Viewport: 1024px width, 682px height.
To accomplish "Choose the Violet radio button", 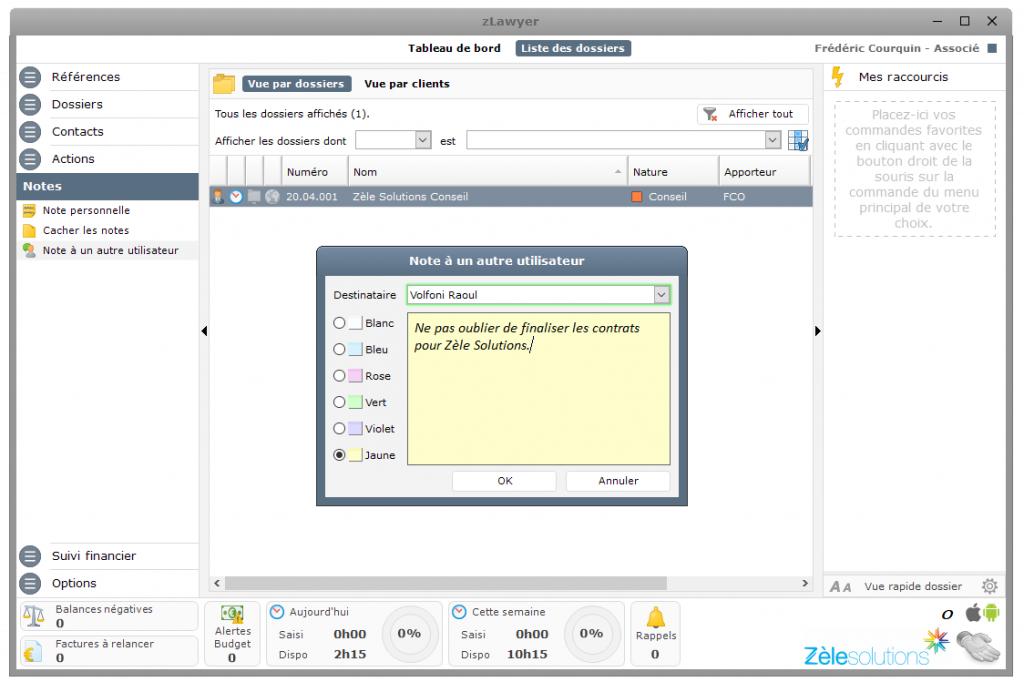I will coord(340,429).
